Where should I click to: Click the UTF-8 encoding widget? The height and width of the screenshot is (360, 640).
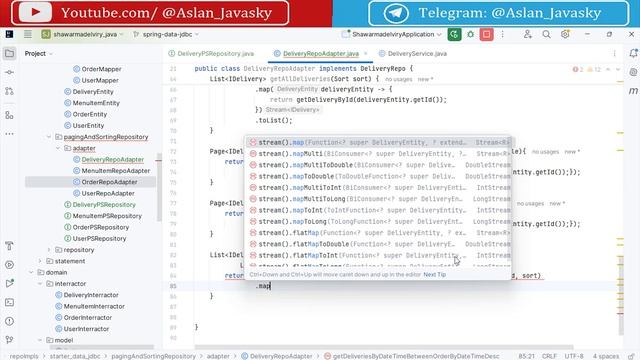point(574,356)
